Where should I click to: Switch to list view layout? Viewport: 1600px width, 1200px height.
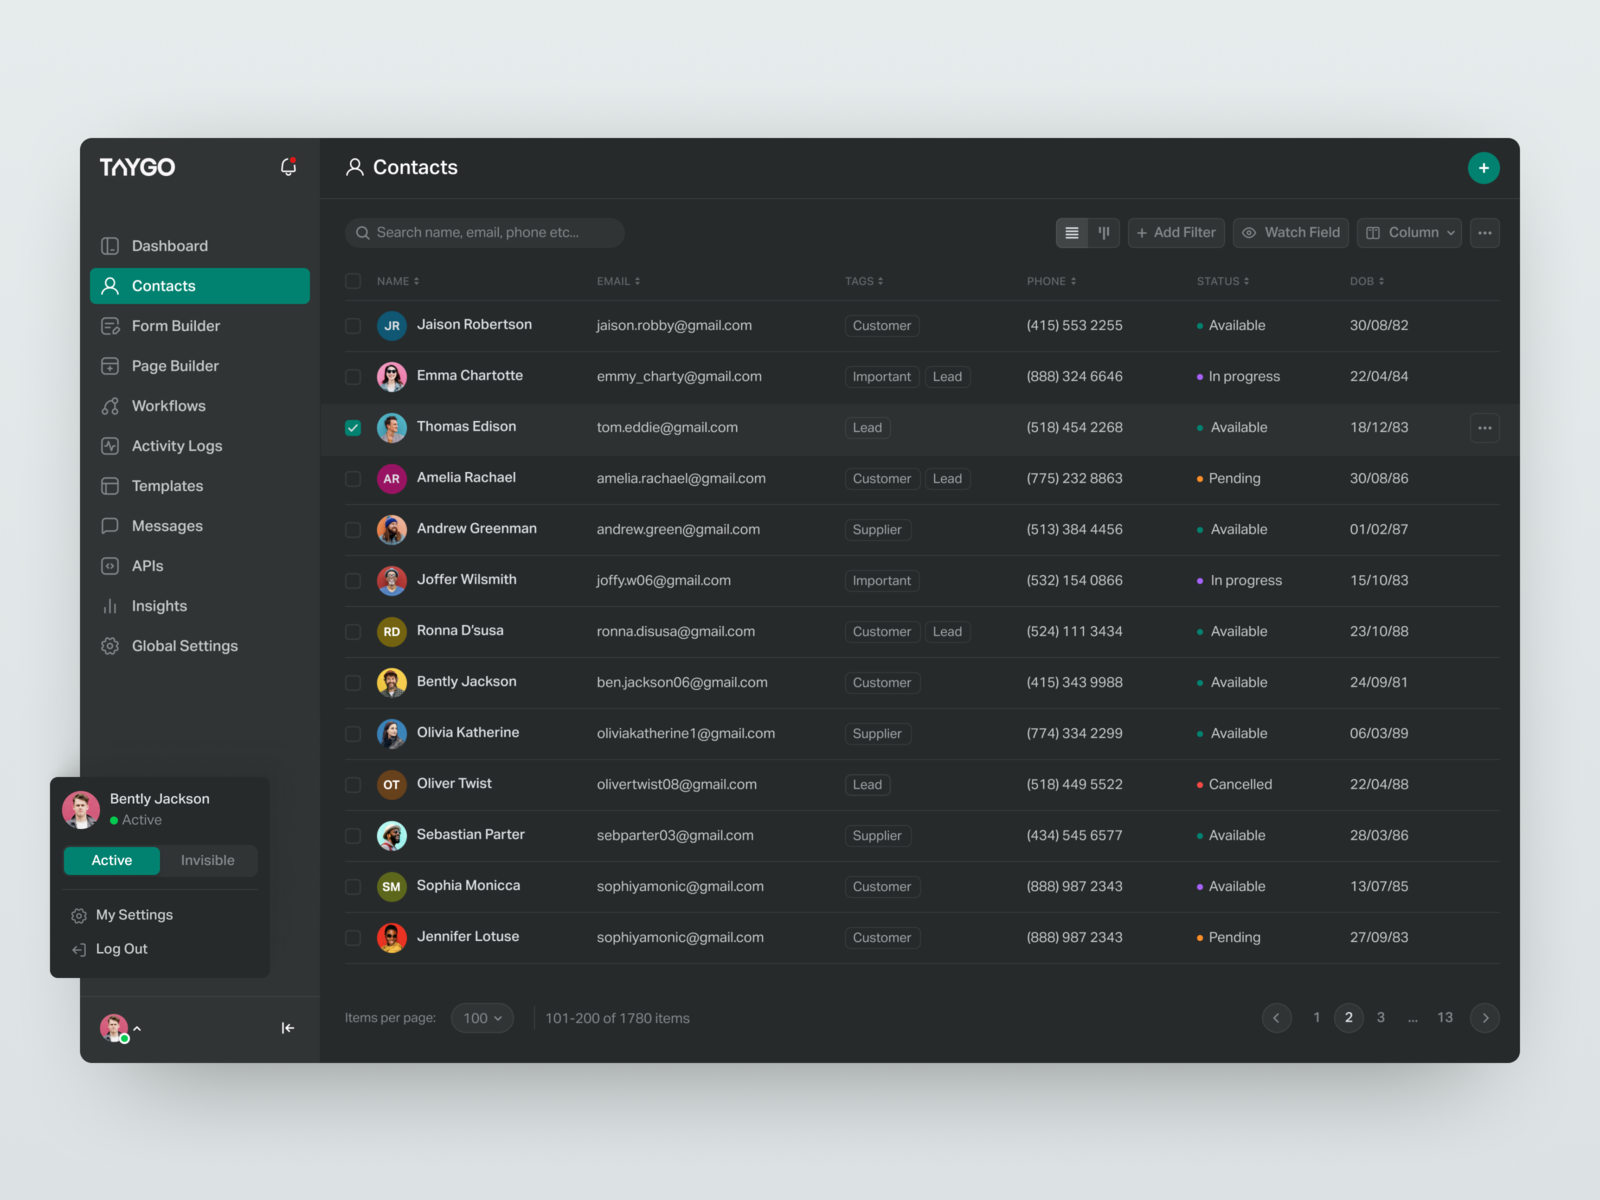pyautogui.click(x=1071, y=232)
